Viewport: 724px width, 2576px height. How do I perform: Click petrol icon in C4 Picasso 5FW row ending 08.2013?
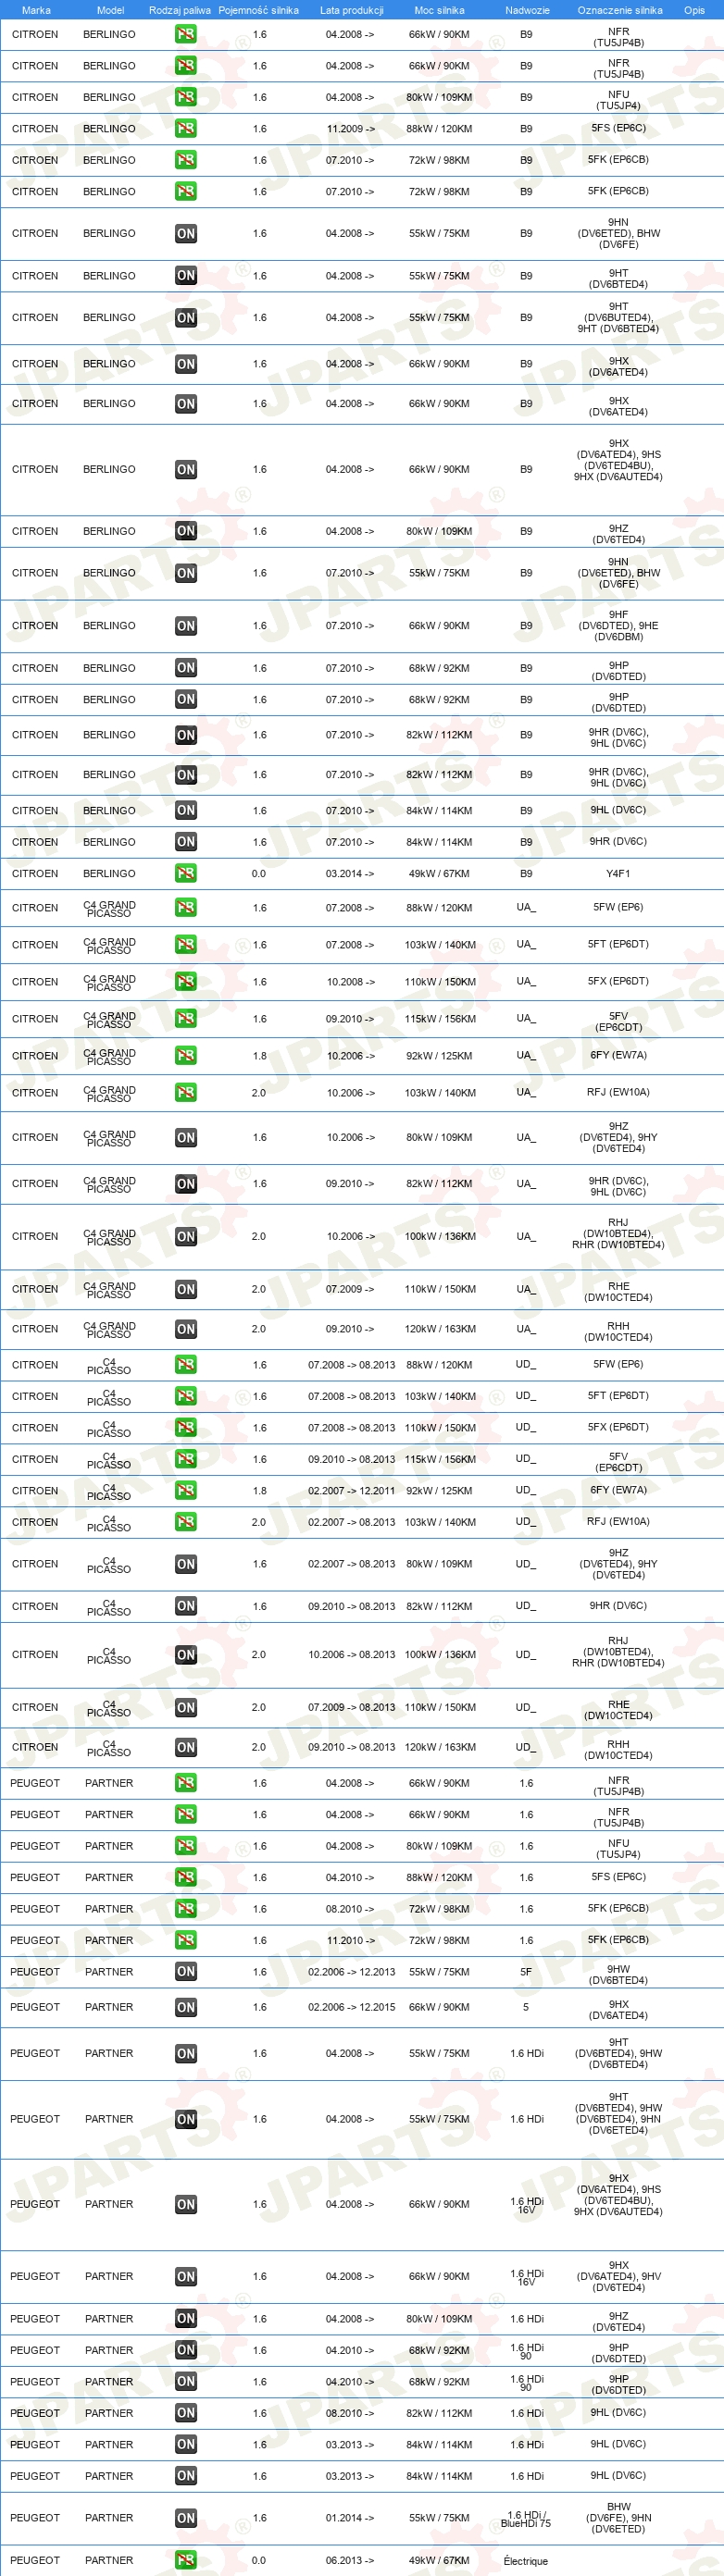185,1364
